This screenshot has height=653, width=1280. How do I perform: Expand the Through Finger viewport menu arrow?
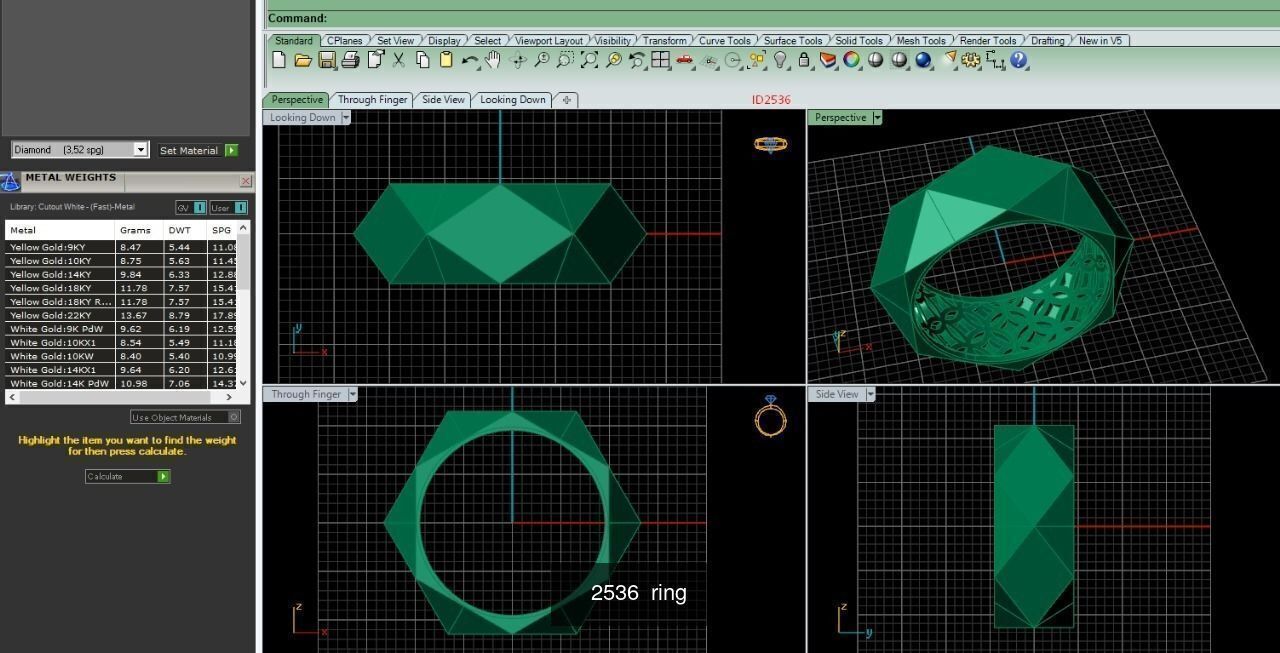pos(352,394)
